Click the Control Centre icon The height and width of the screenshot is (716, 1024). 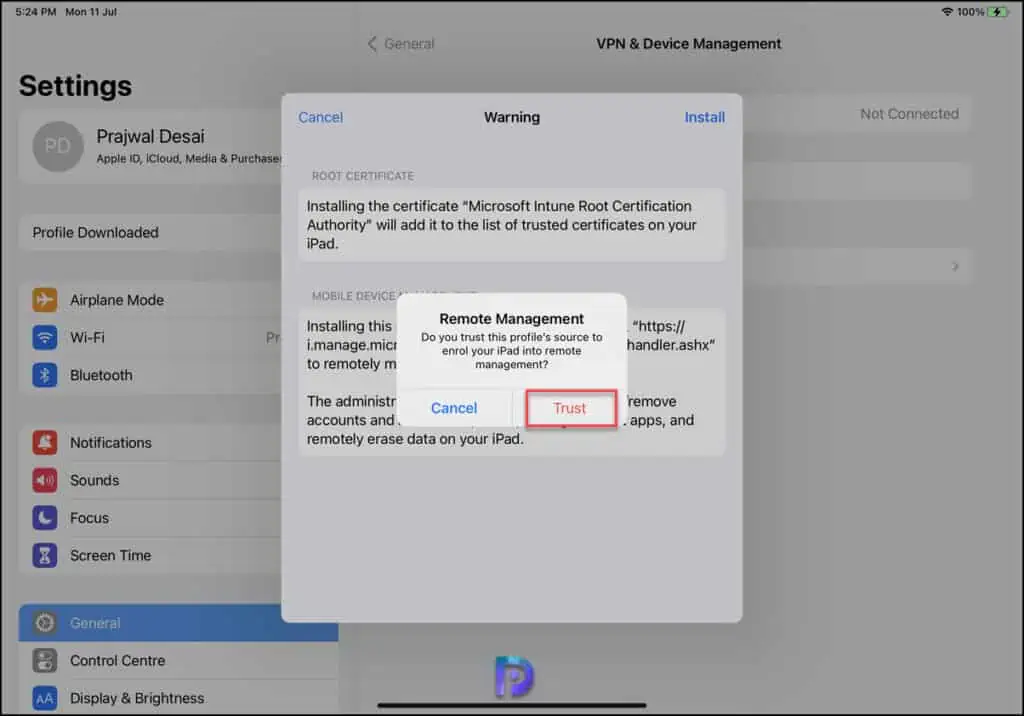coord(44,661)
